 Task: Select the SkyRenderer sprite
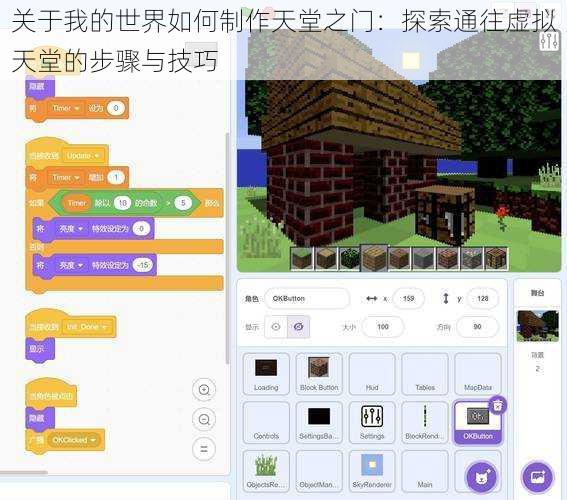(372, 471)
